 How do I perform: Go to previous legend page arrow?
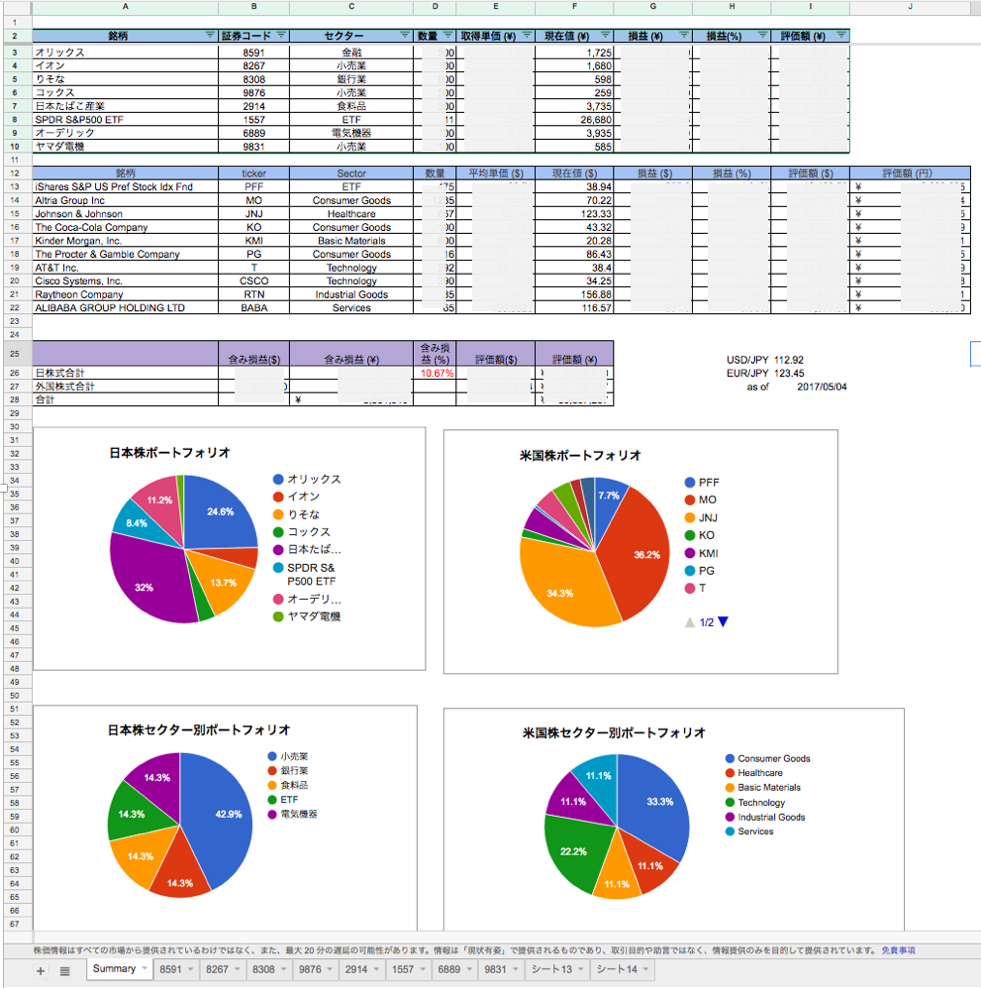click(x=690, y=622)
